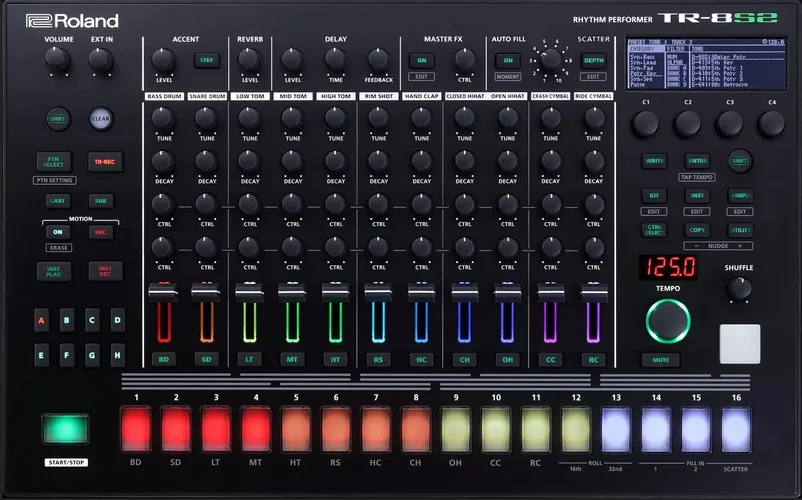Click the left SHIFT button beside CLEAR
Image resolution: width=802 pixels, height=500 pixels.
pyautogui.click(x=58, y=119)
